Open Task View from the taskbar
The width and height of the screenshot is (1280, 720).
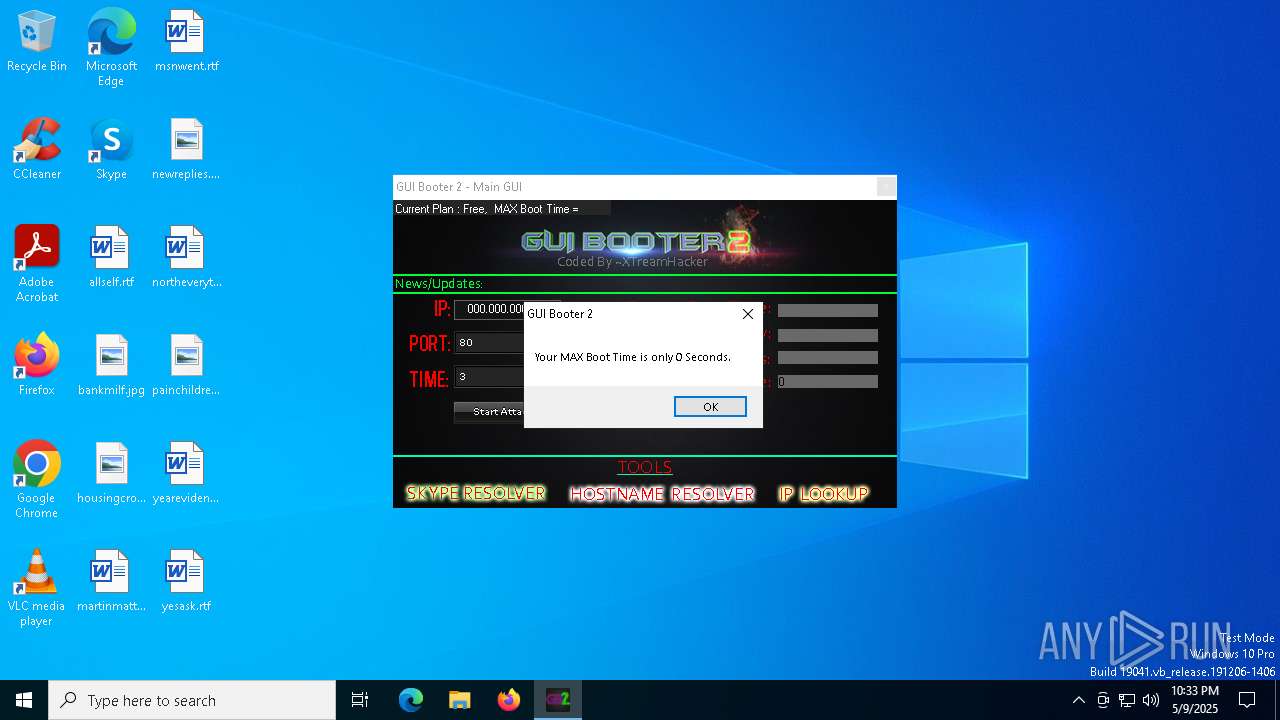[360, 700]
